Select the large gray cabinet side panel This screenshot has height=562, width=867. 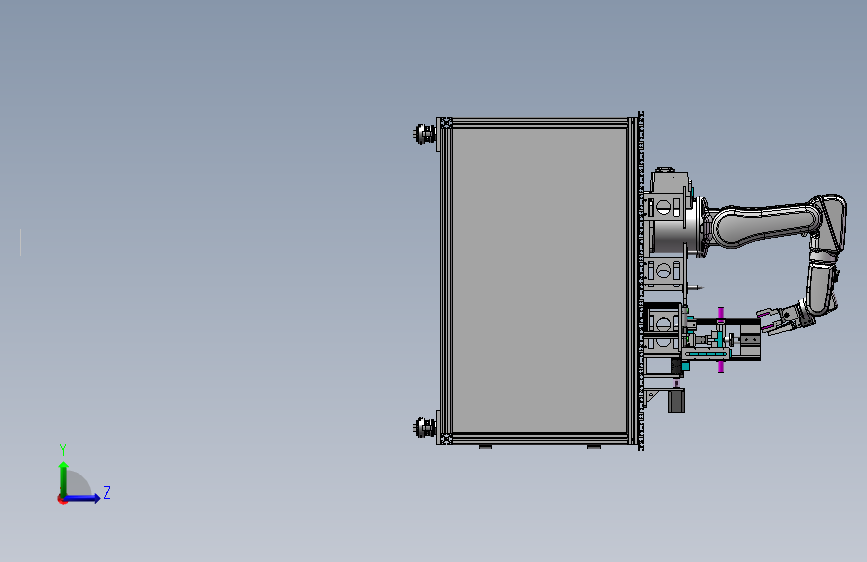539,280
